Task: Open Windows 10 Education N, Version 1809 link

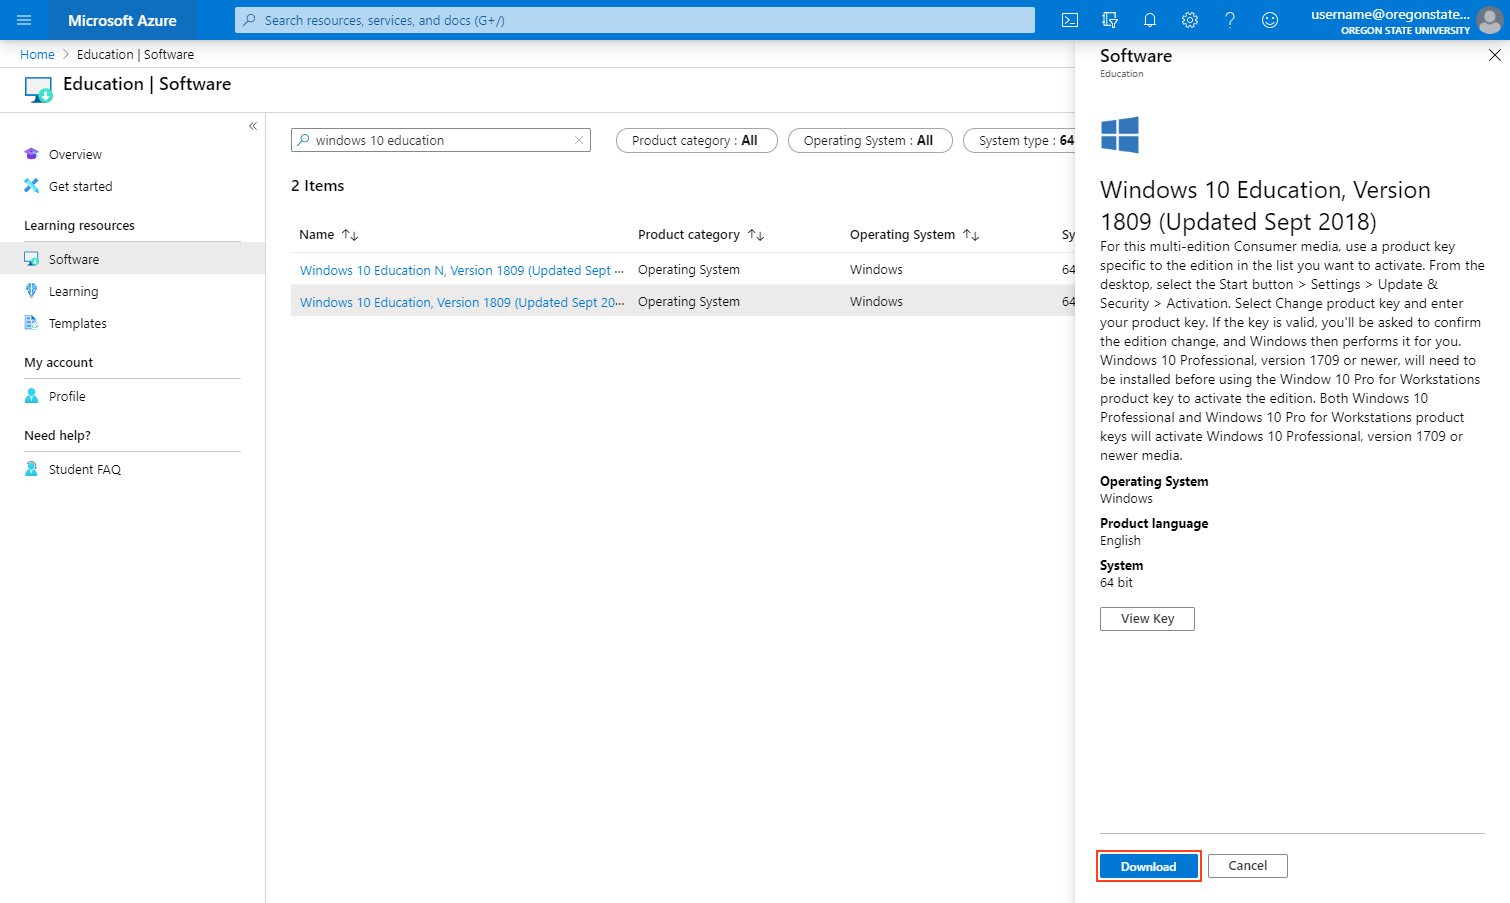Action: tap(461, 270)
